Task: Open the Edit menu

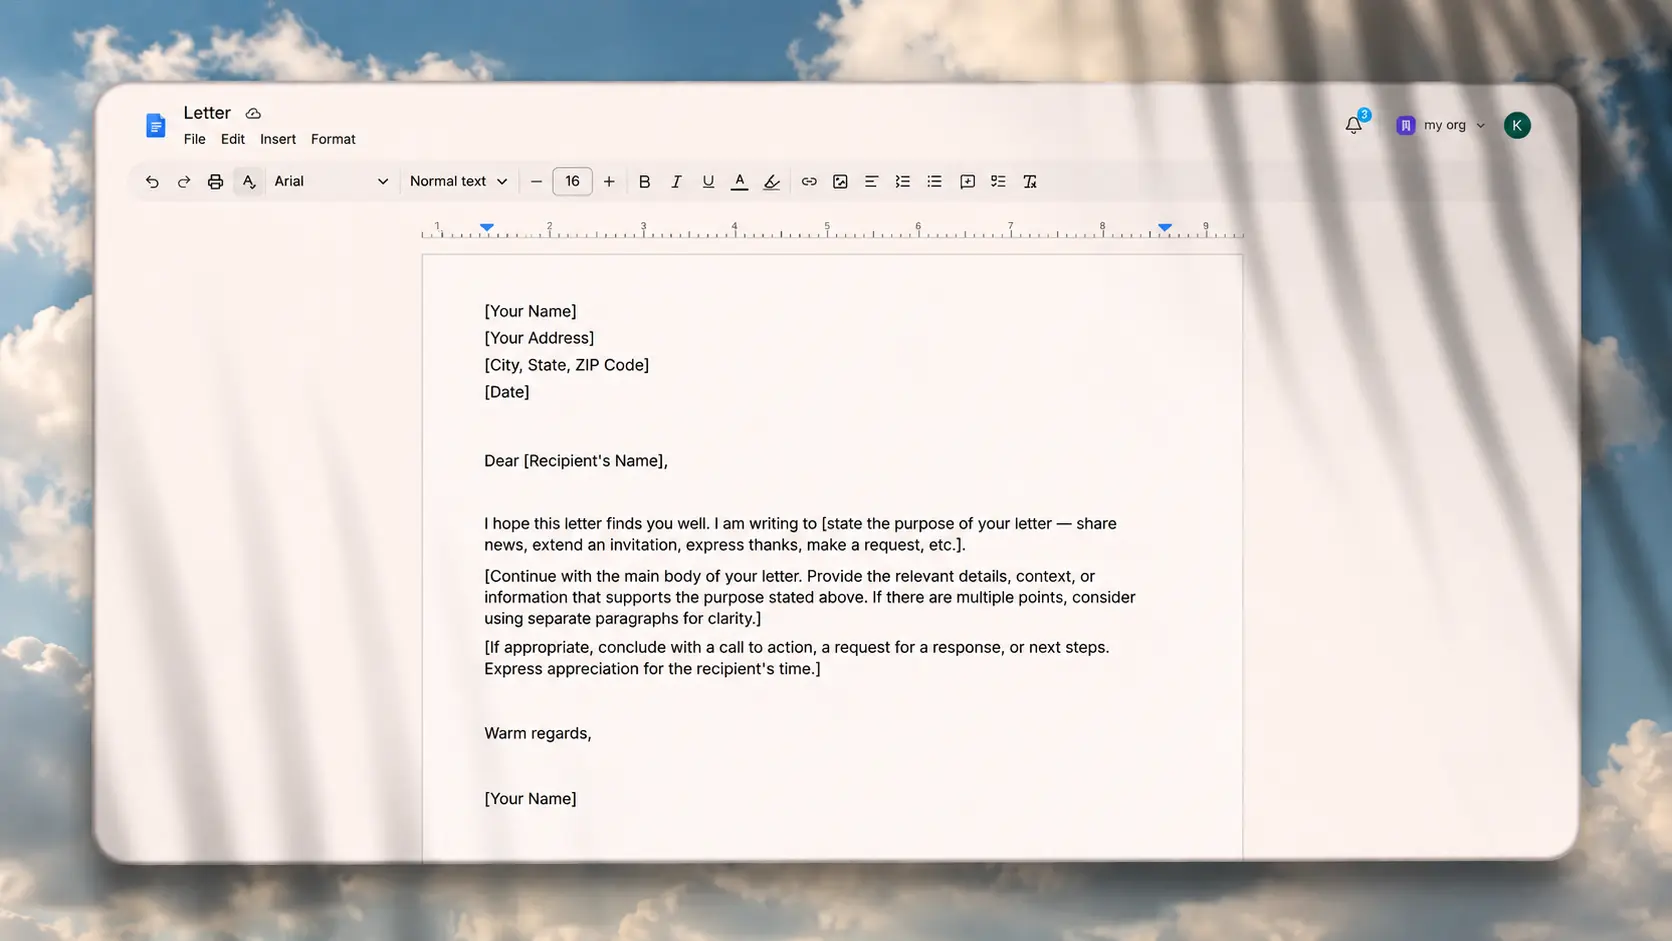Action: [233, 139]
